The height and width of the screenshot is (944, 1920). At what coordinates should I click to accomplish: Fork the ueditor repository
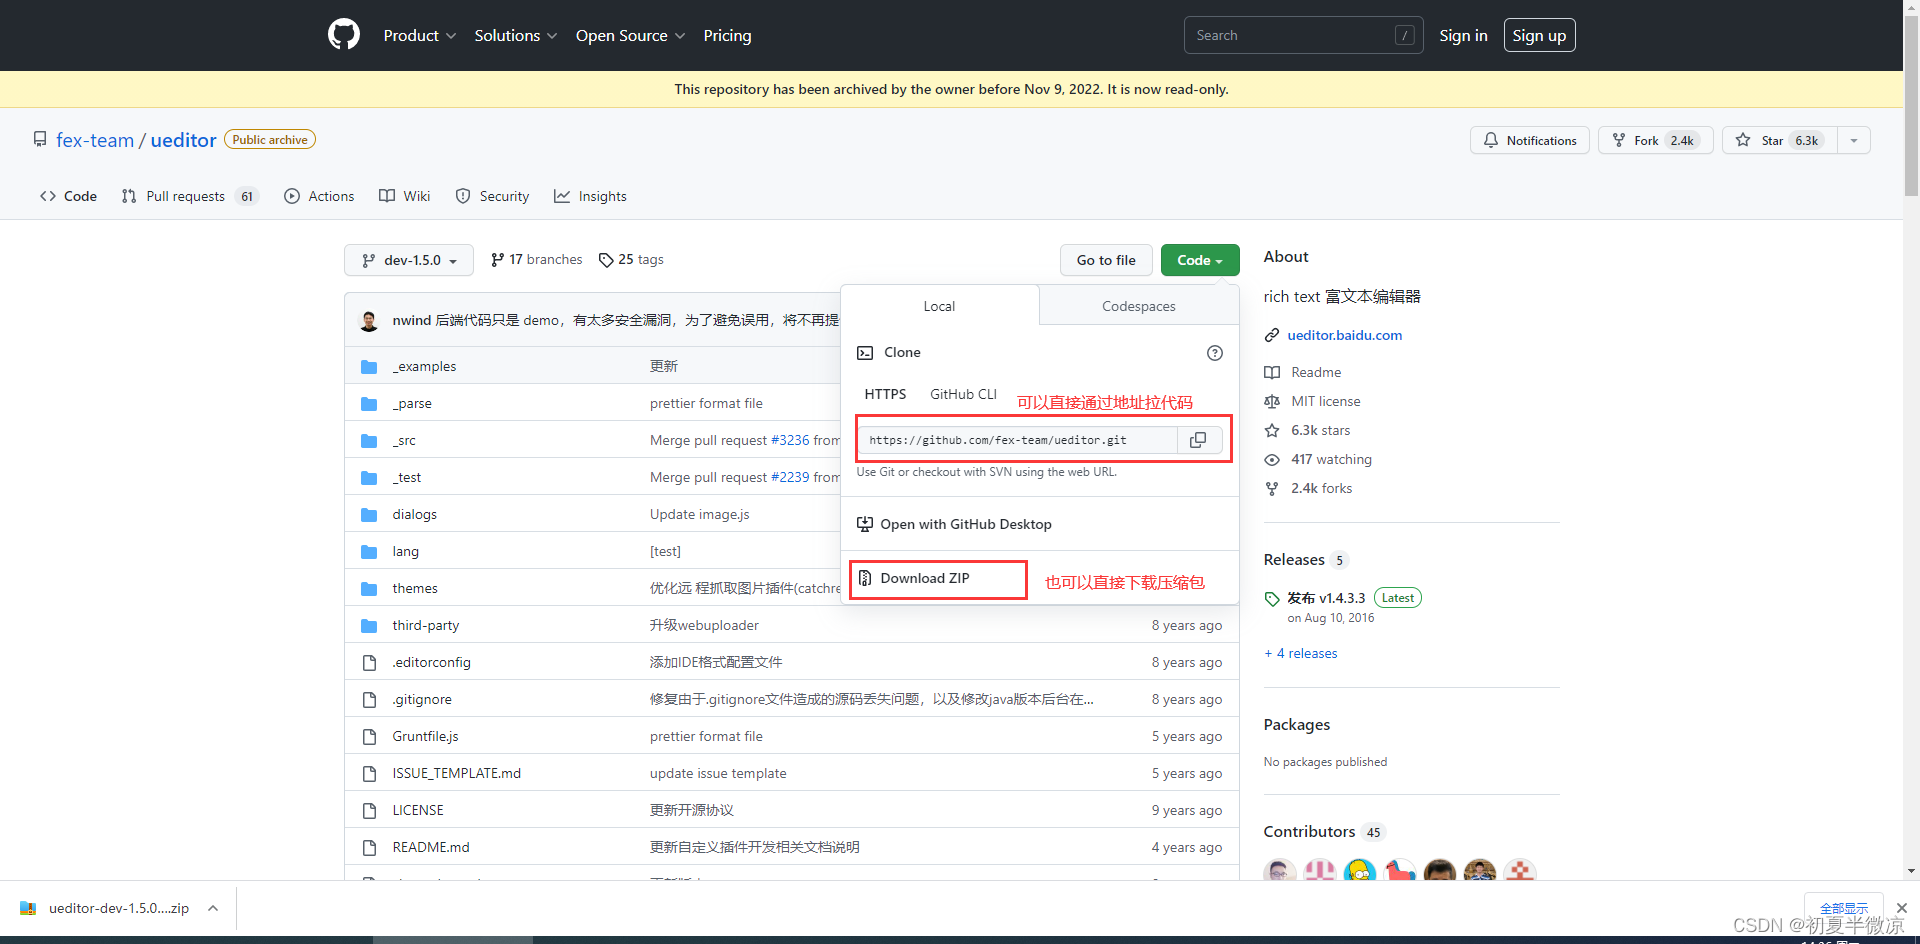pyautogui.click(x=1655, y=140)
